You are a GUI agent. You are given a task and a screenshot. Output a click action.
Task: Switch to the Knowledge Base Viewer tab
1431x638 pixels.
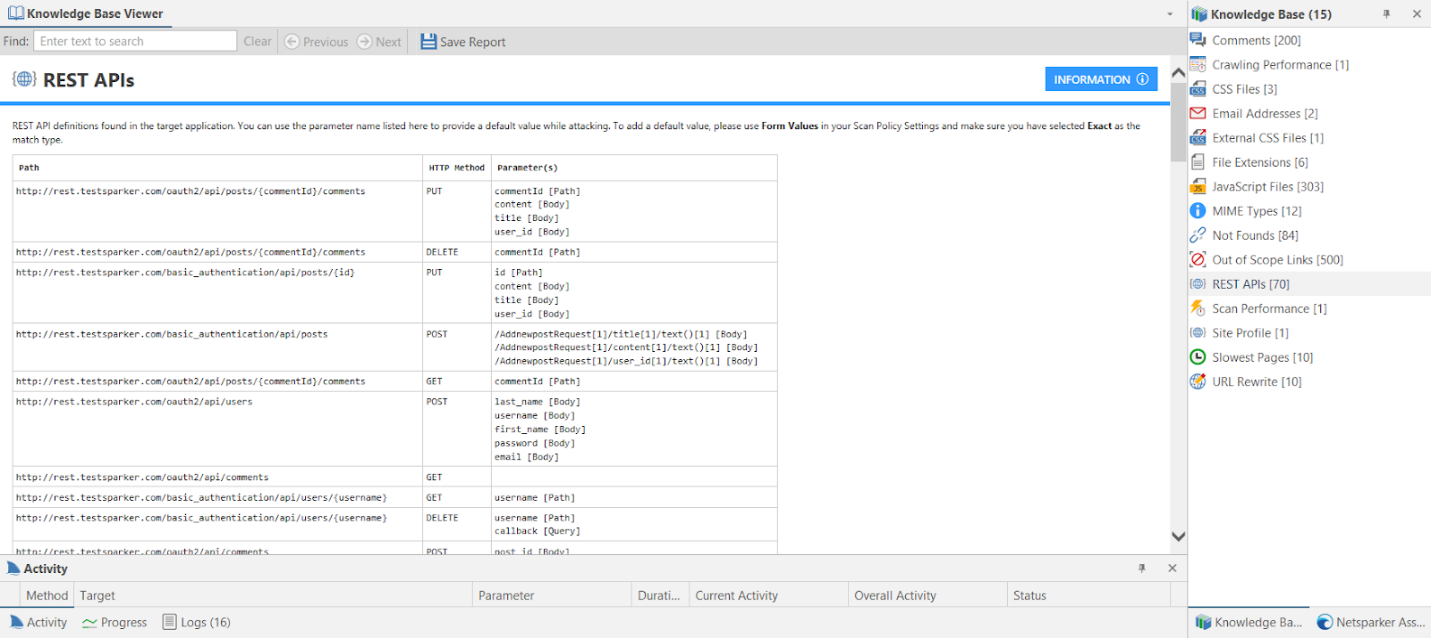point(86,14)
